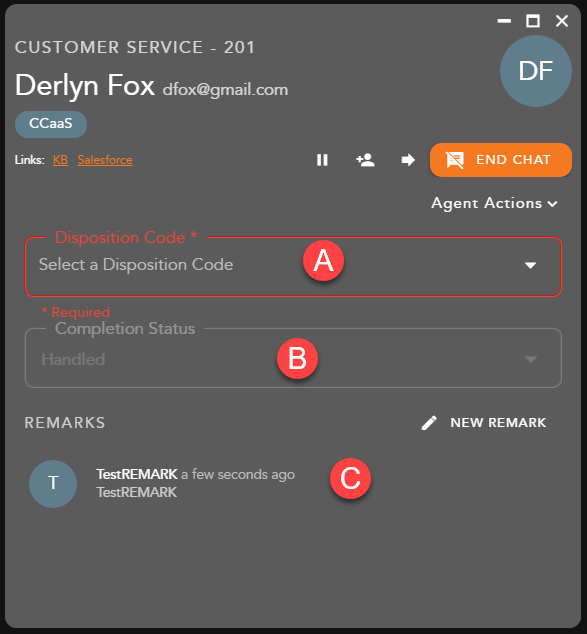
Task: Click the Disposition Code dropdown arrow
Action: [x=530, y=265]
